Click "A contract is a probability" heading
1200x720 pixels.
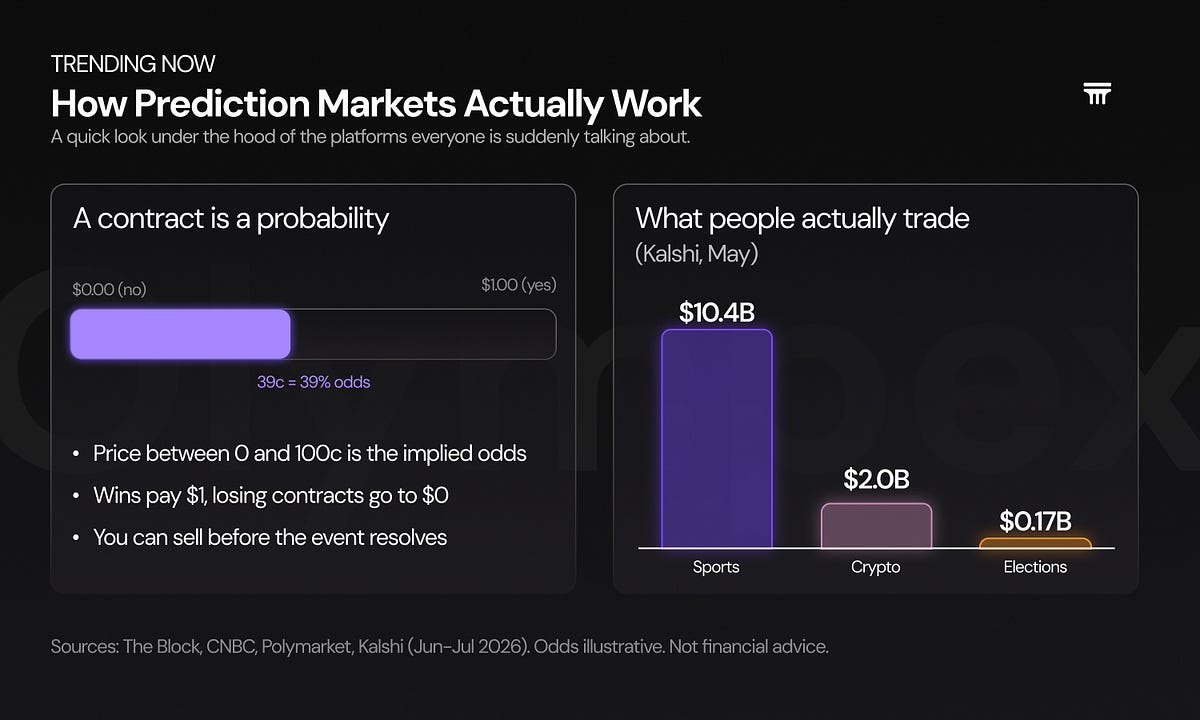coord(231,219)
